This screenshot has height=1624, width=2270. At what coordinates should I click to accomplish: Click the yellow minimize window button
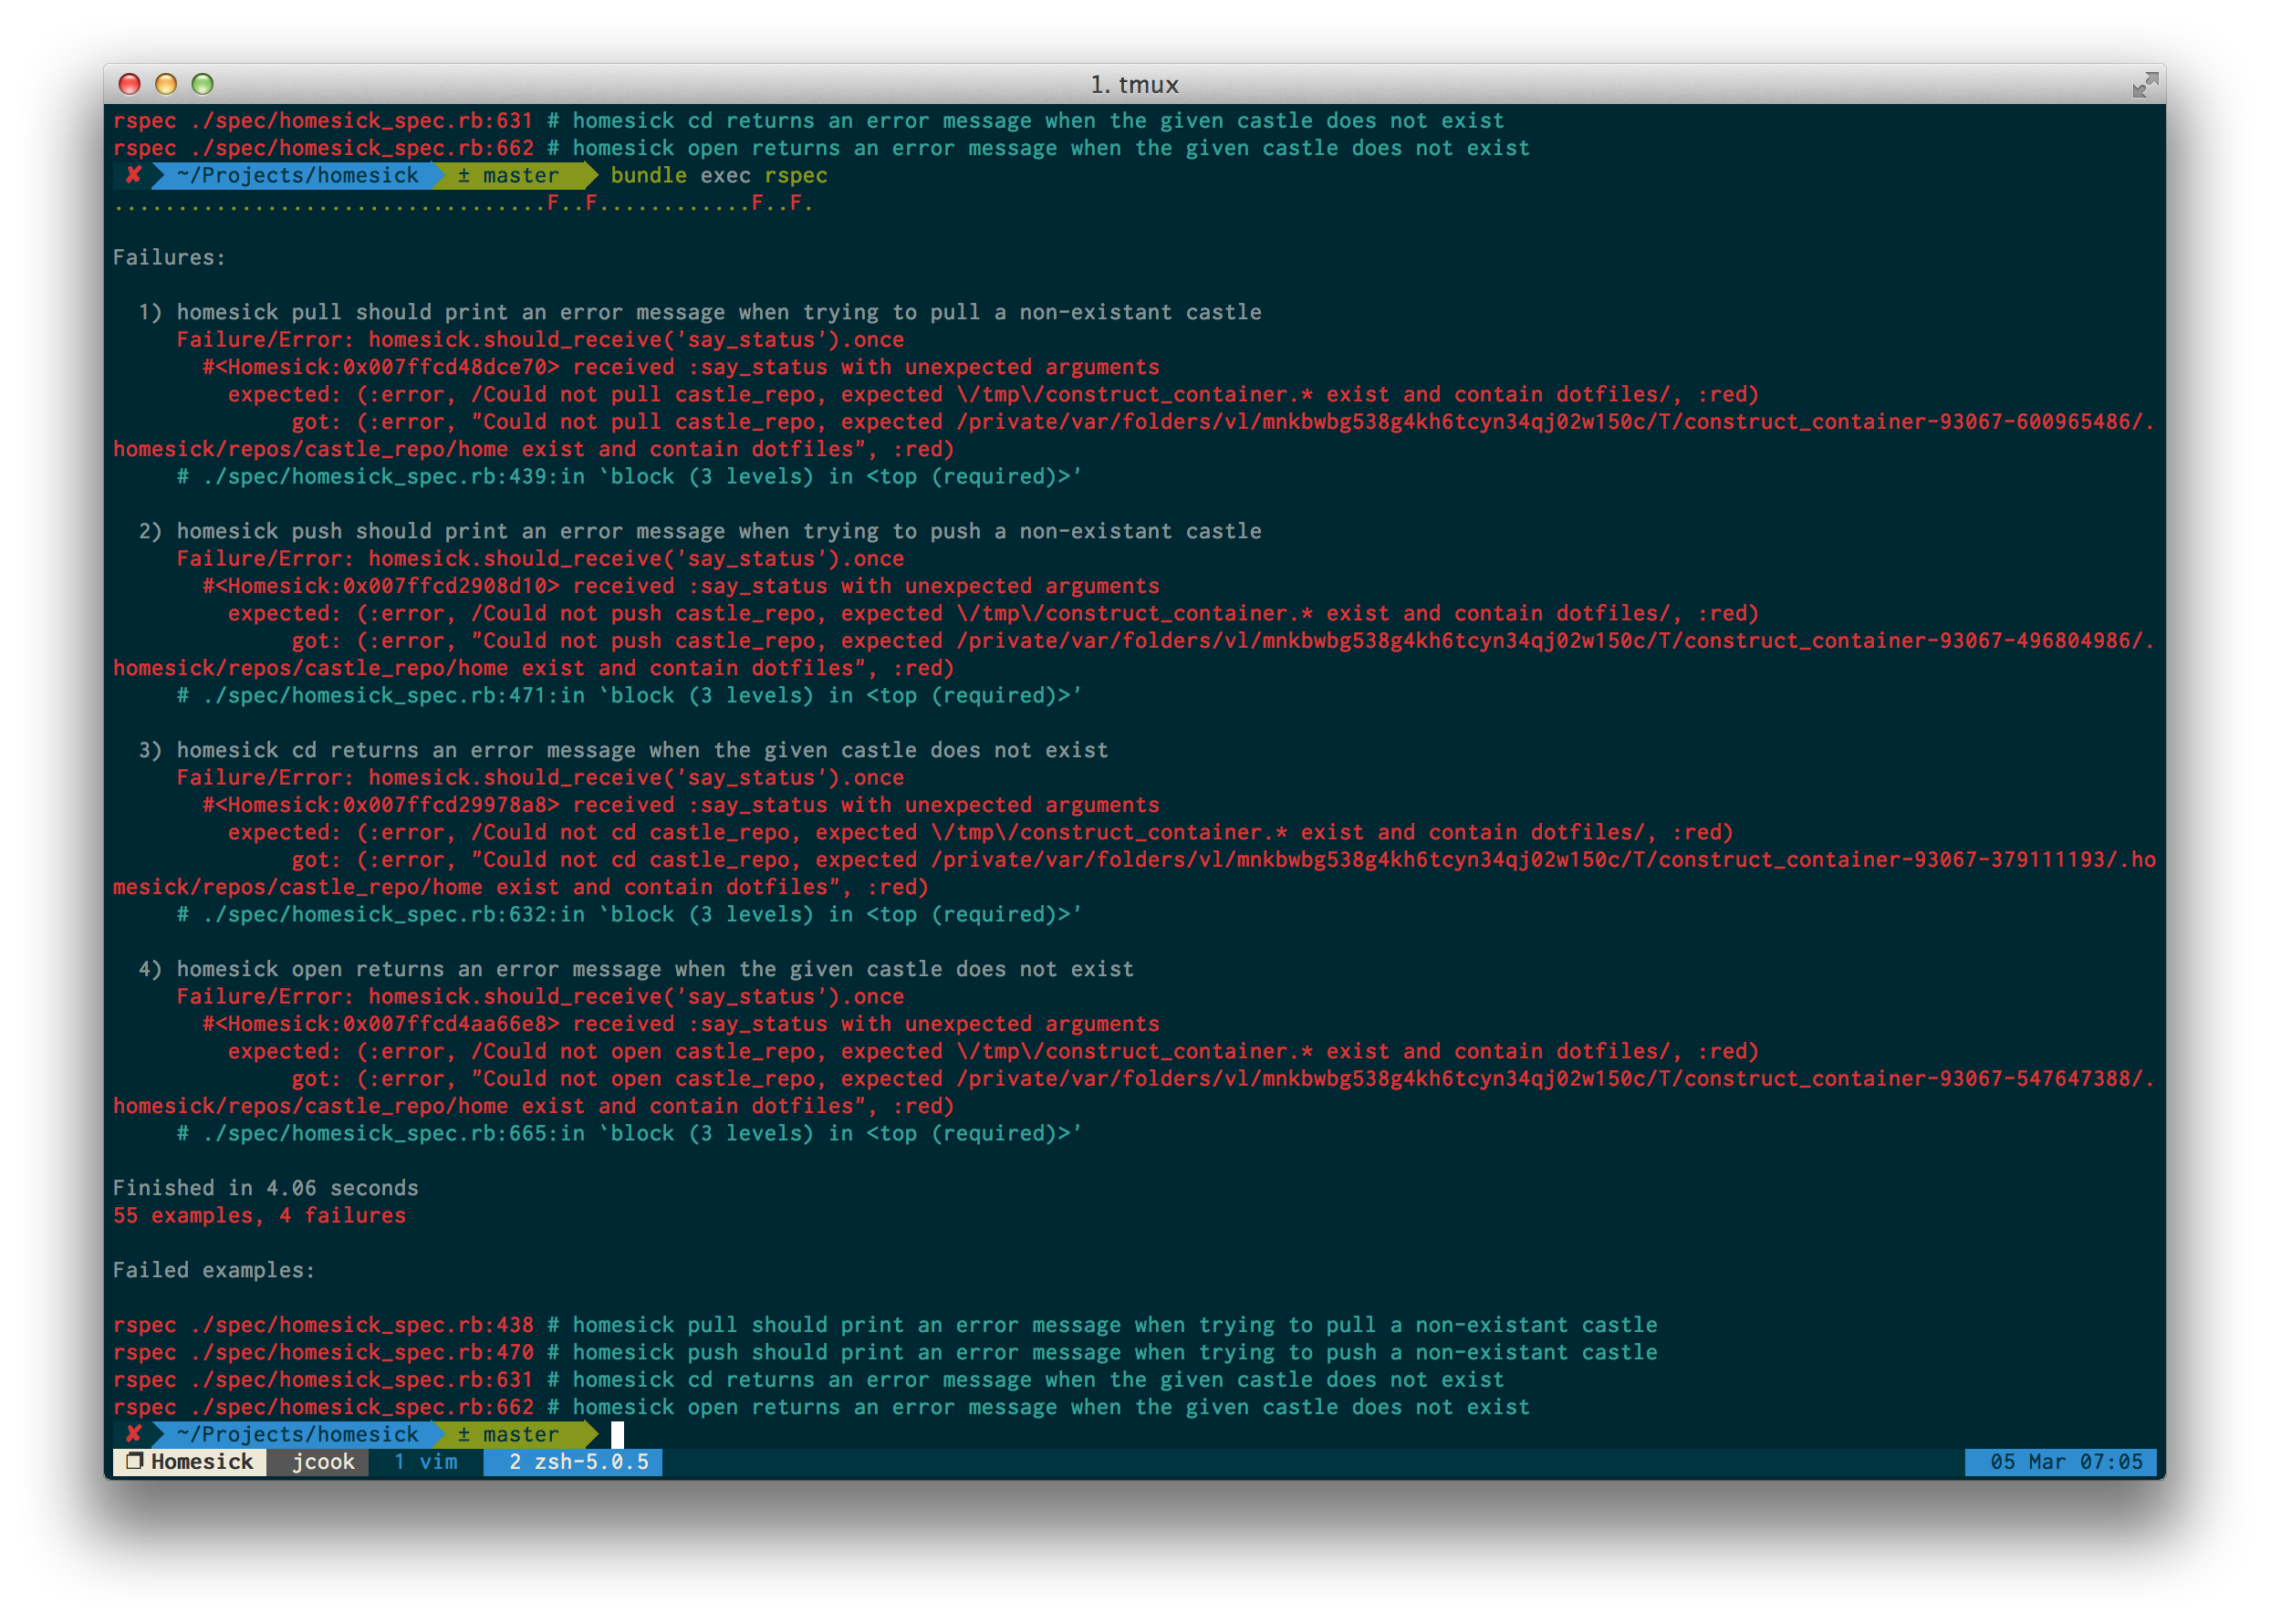166,84
